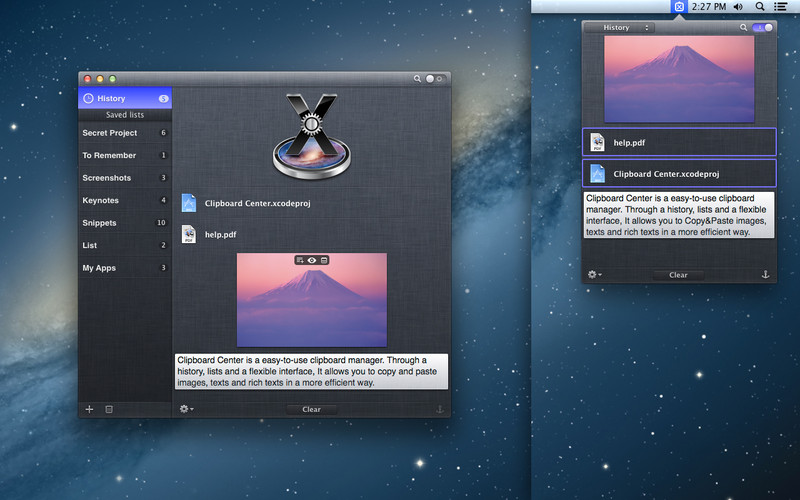
Task: Open gear settings menu in popup panel
Action: click(594, 274)
